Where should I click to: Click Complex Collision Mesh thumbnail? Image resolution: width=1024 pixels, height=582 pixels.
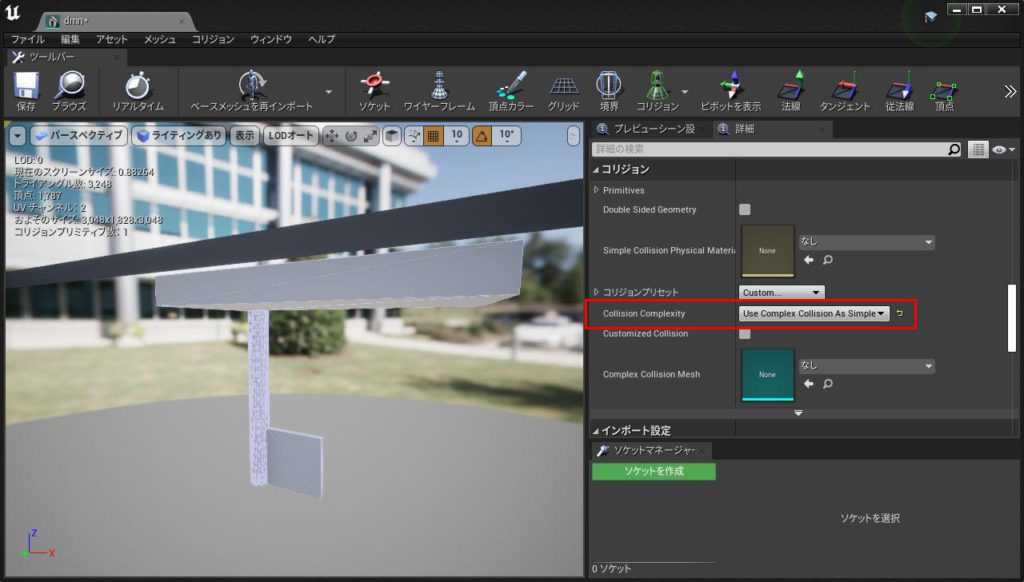(x=767, y=374)
